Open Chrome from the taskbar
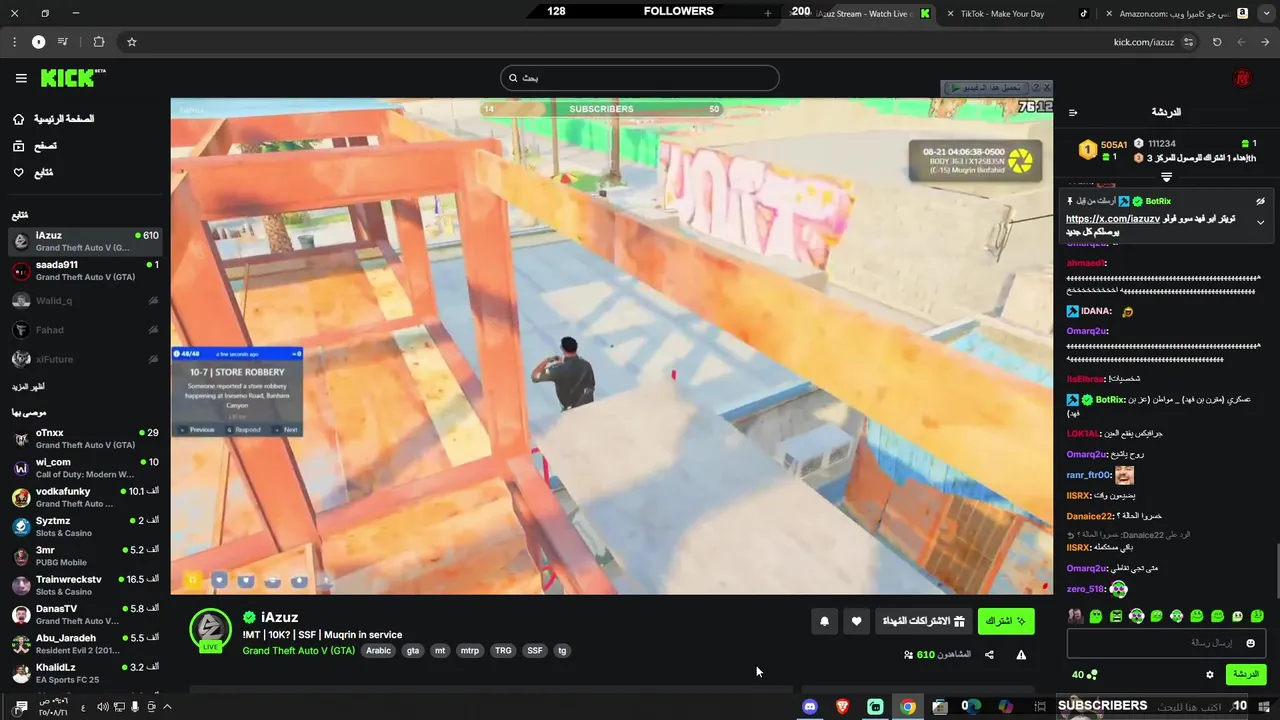 click(x=908, y=707)
